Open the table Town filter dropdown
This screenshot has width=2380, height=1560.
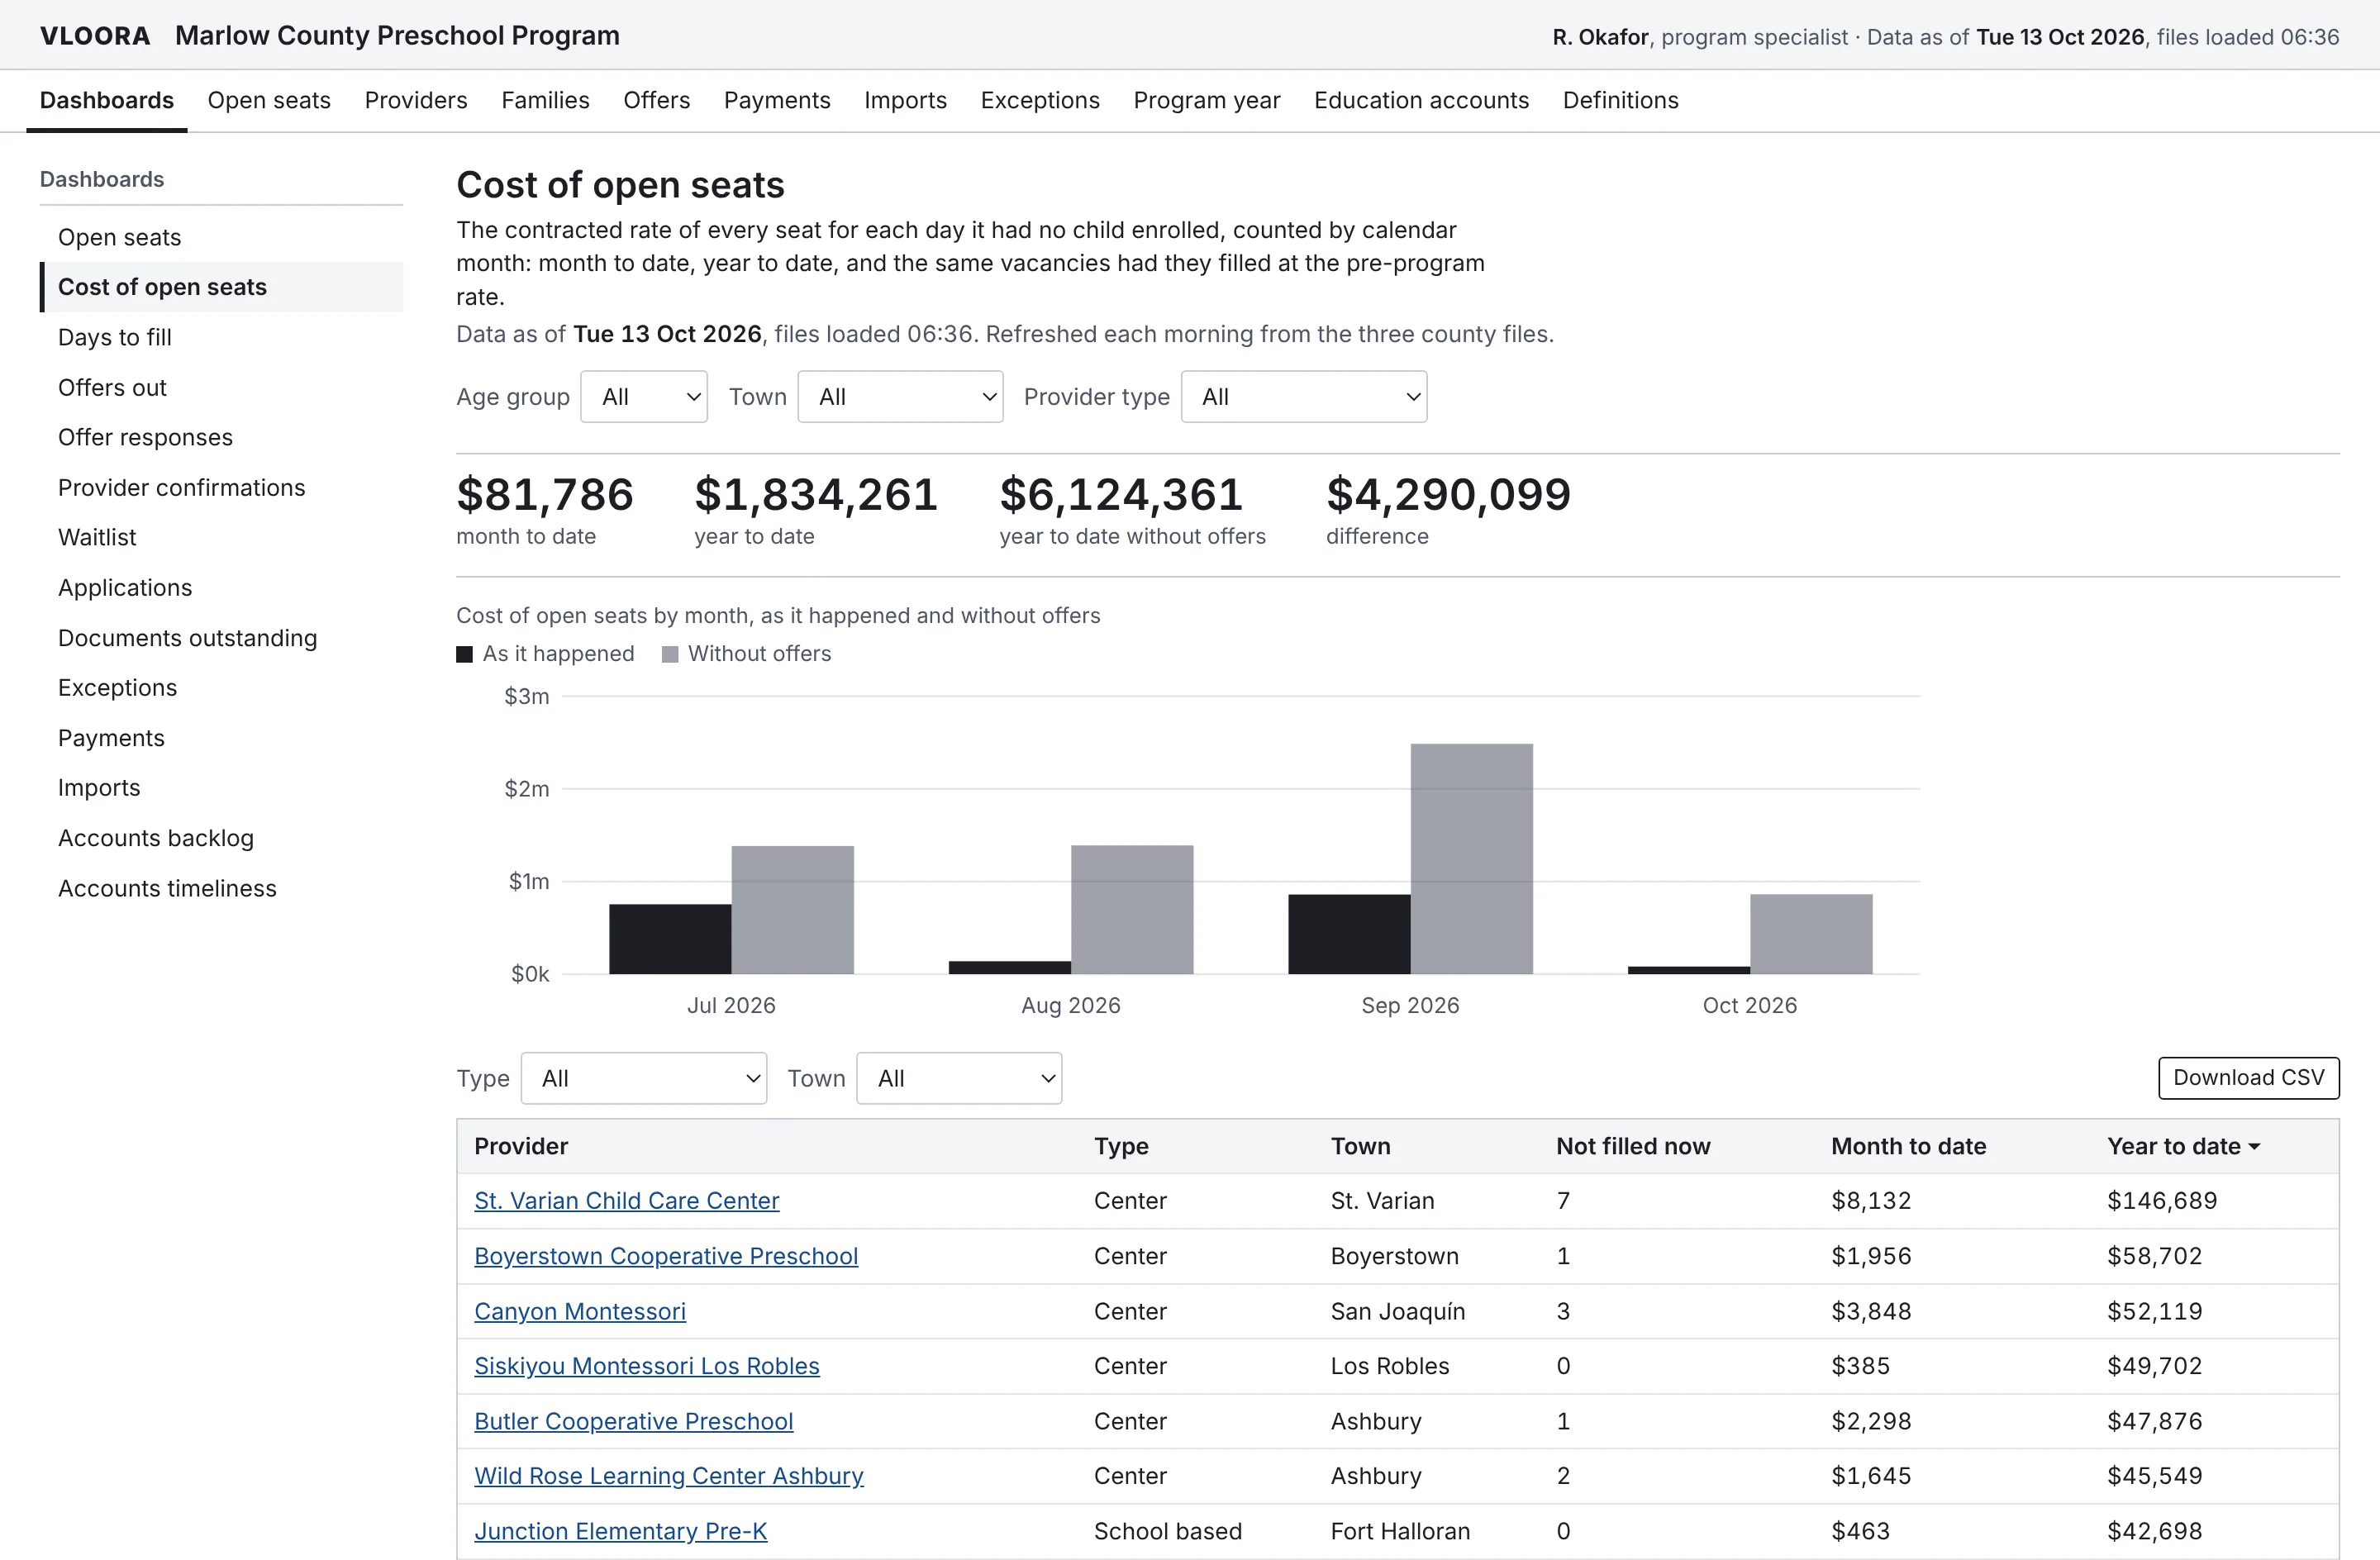click(x=959, y=1078)
